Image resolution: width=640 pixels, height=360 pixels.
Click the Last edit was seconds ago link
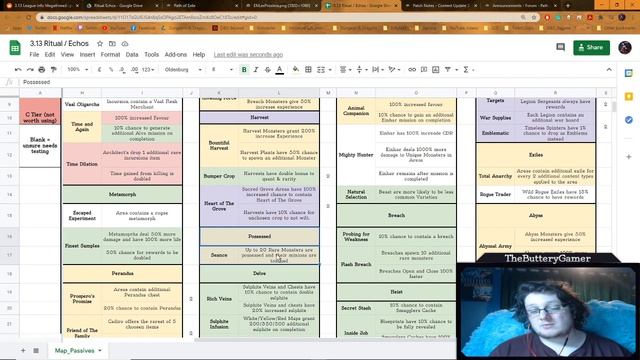pyautogui.click(x=248, y=55)
